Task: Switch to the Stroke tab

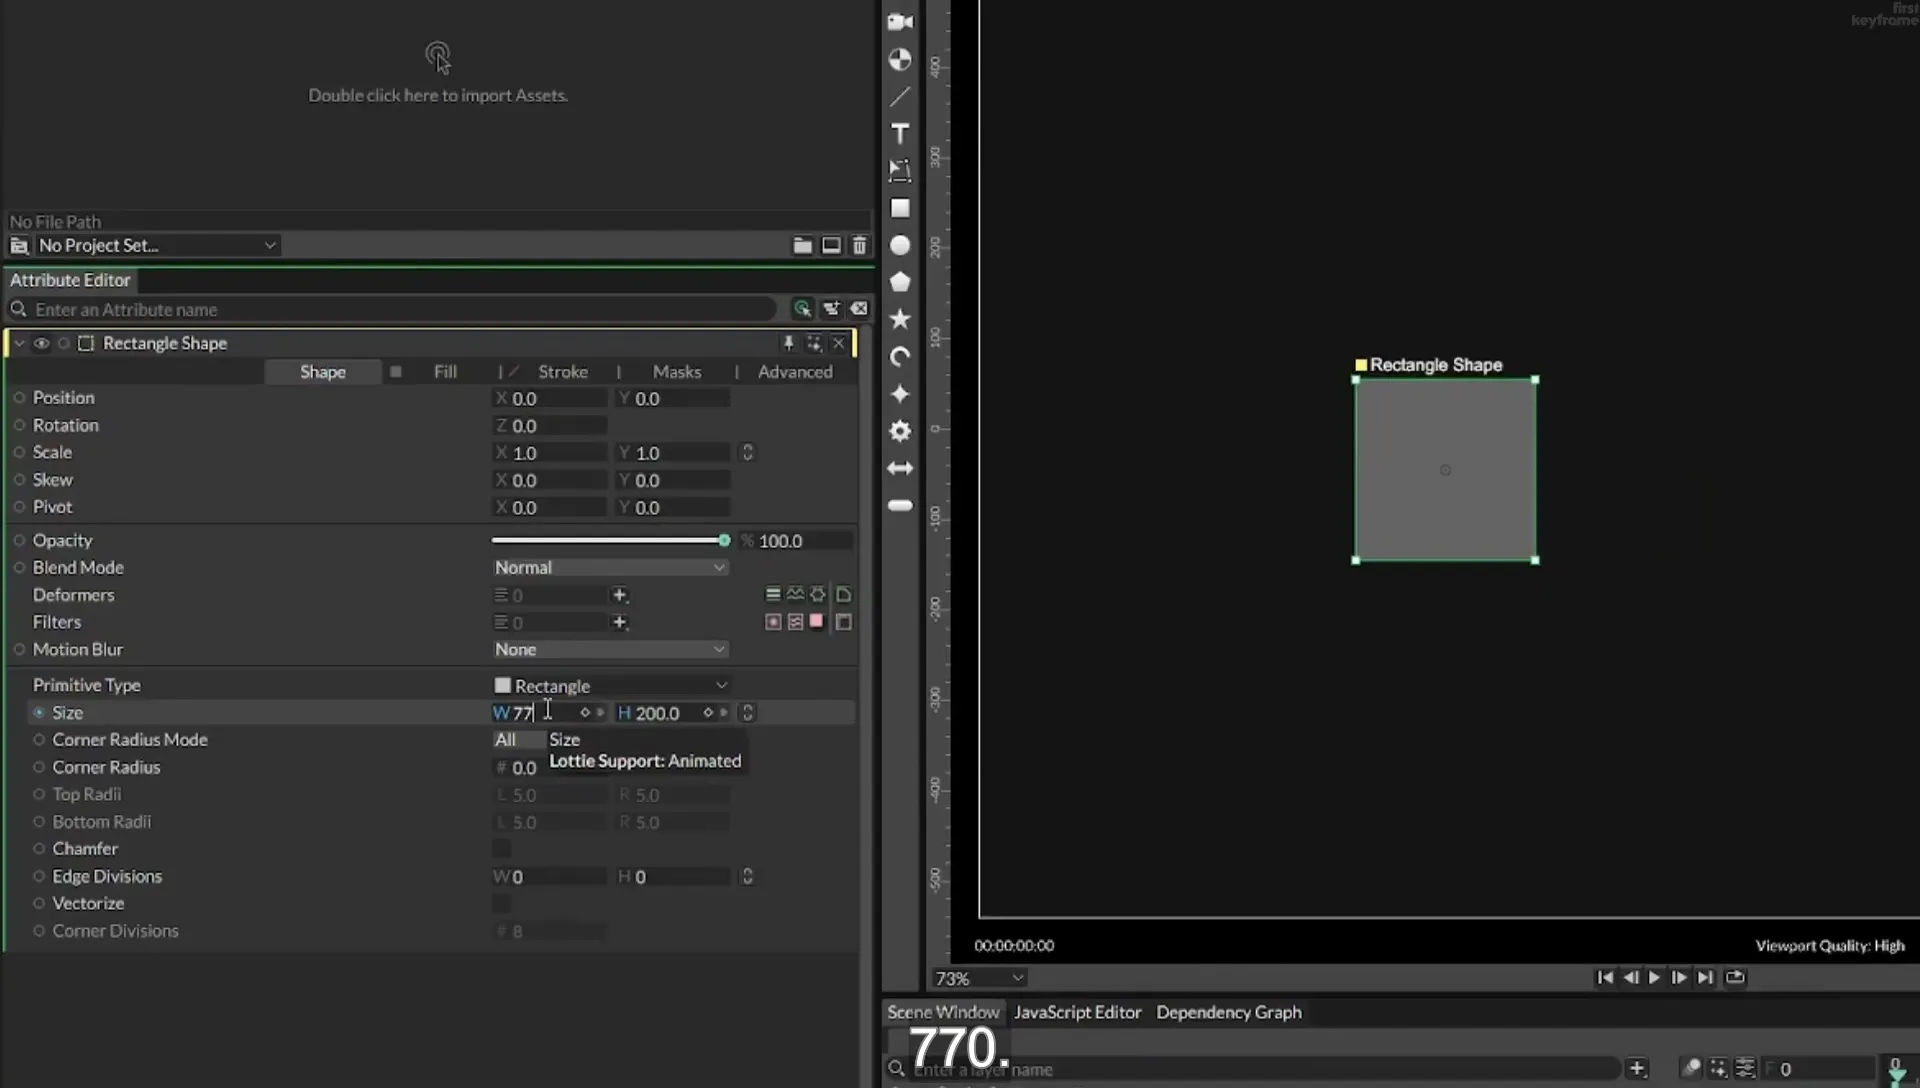Action: tap(563, 372)
